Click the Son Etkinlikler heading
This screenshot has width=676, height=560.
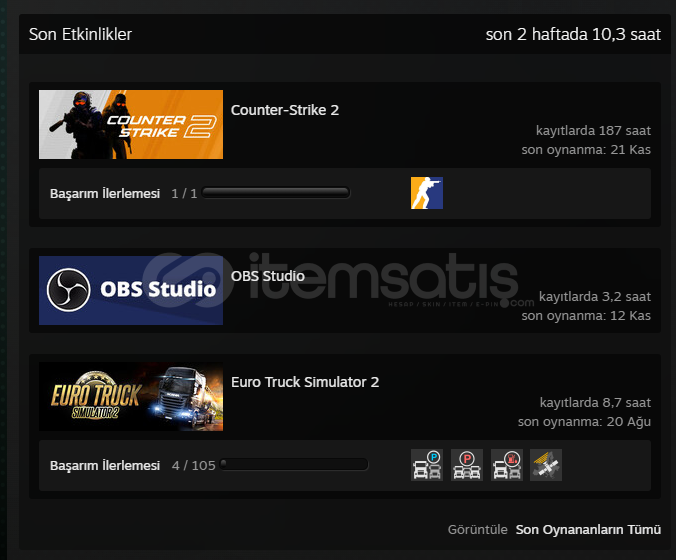pos(80,34)
